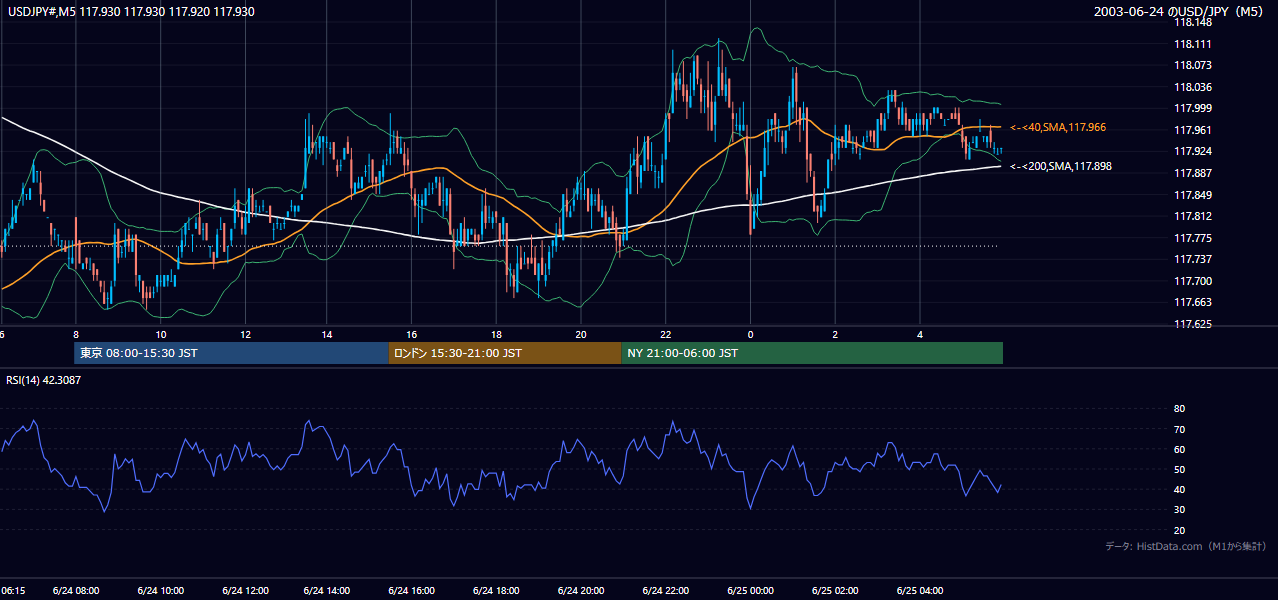The height and width of the screenshot is (600, 1278).
Task: Click the RSI 20 level label
Action: [1180, 530]
